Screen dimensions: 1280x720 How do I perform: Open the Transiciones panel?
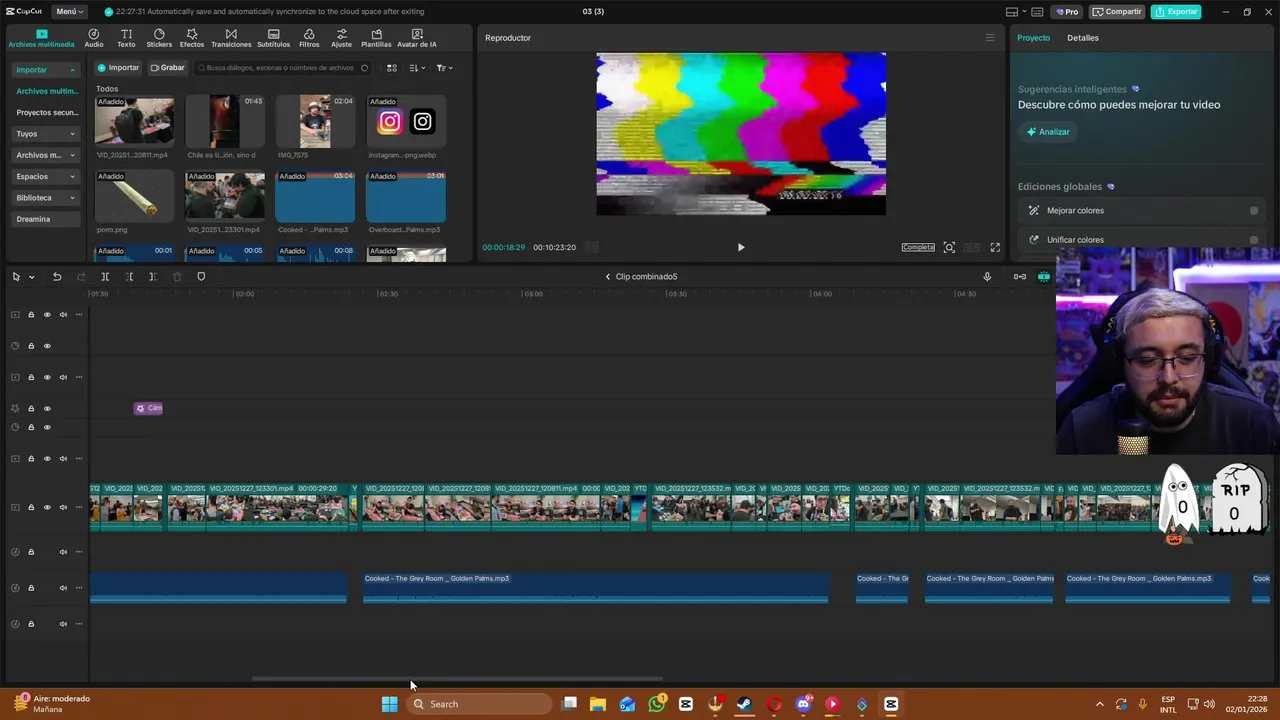tap(231, 38)
